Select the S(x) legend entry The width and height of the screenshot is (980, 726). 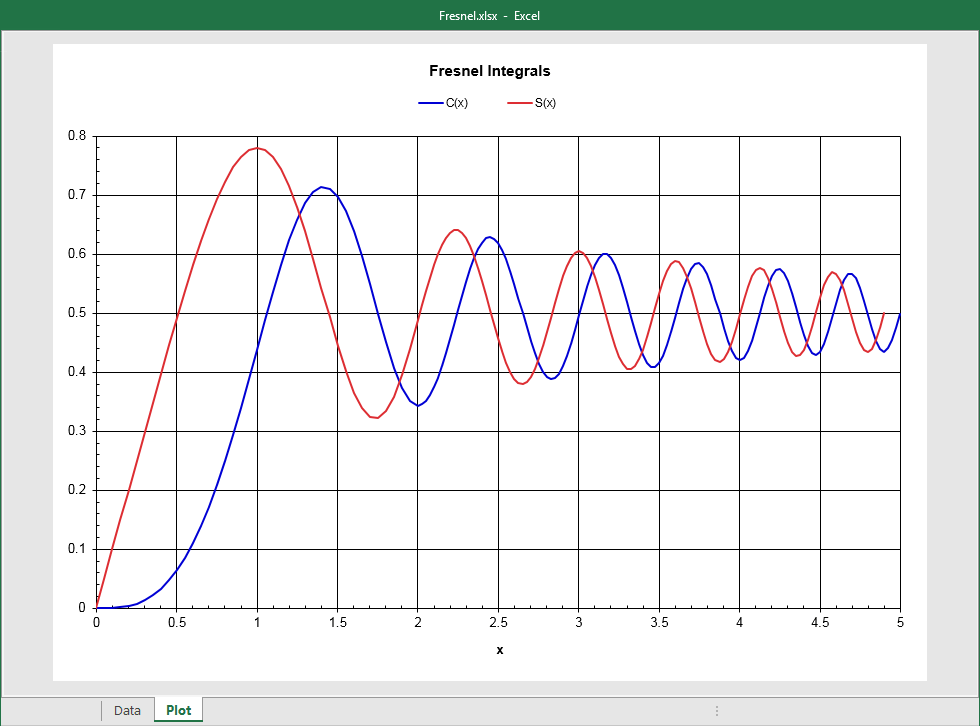click(547, 101)
